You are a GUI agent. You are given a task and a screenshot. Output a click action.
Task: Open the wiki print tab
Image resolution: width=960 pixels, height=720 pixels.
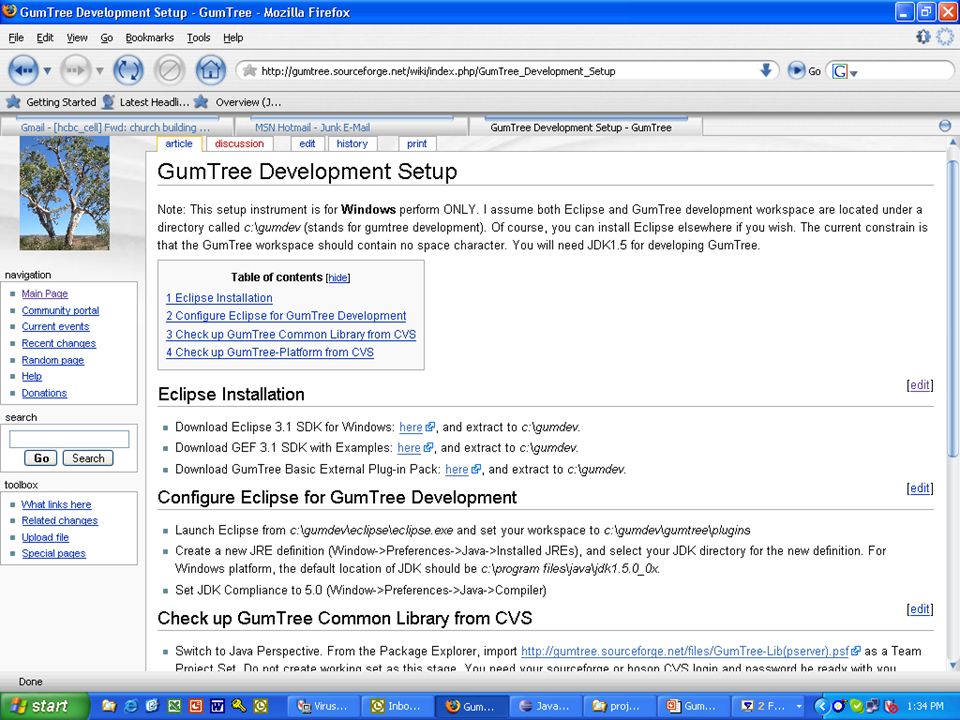pyautogui.click(x=417, y=143)
